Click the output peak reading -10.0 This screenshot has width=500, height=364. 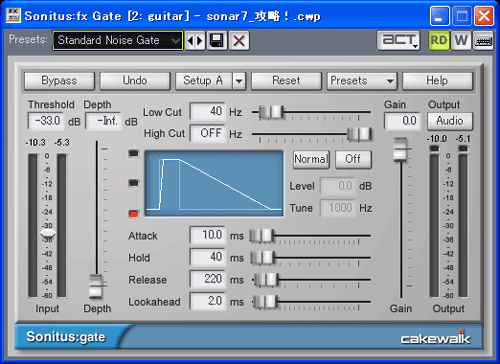click(x=437, y=138)
